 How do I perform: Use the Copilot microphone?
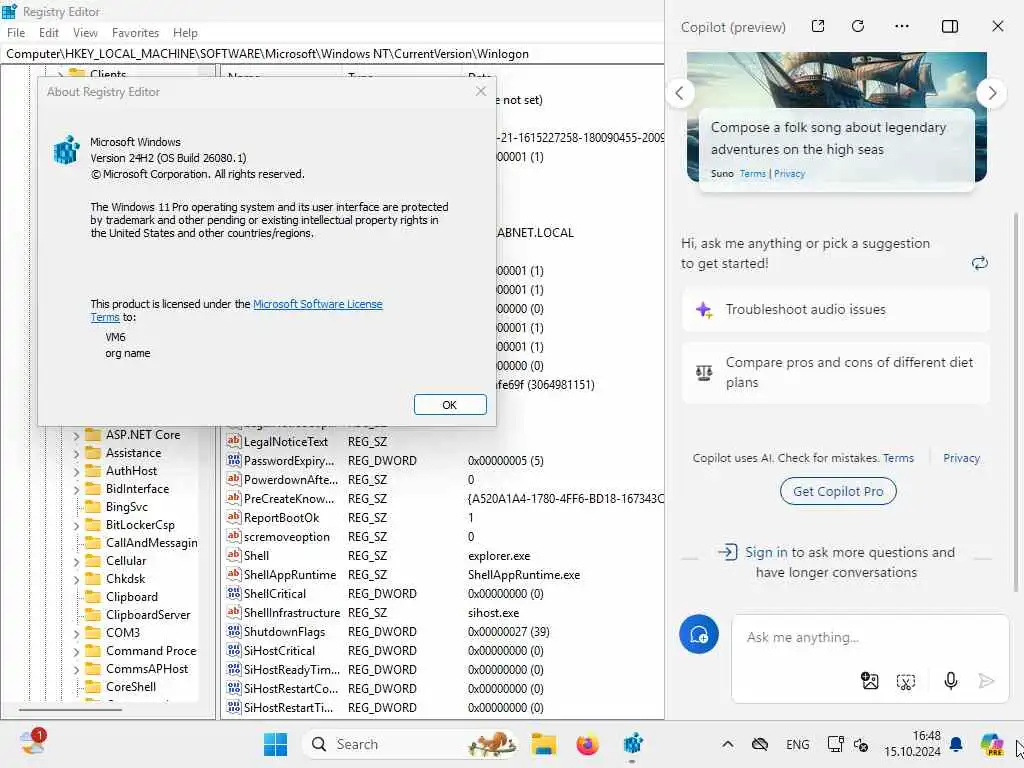click(950, 681)
